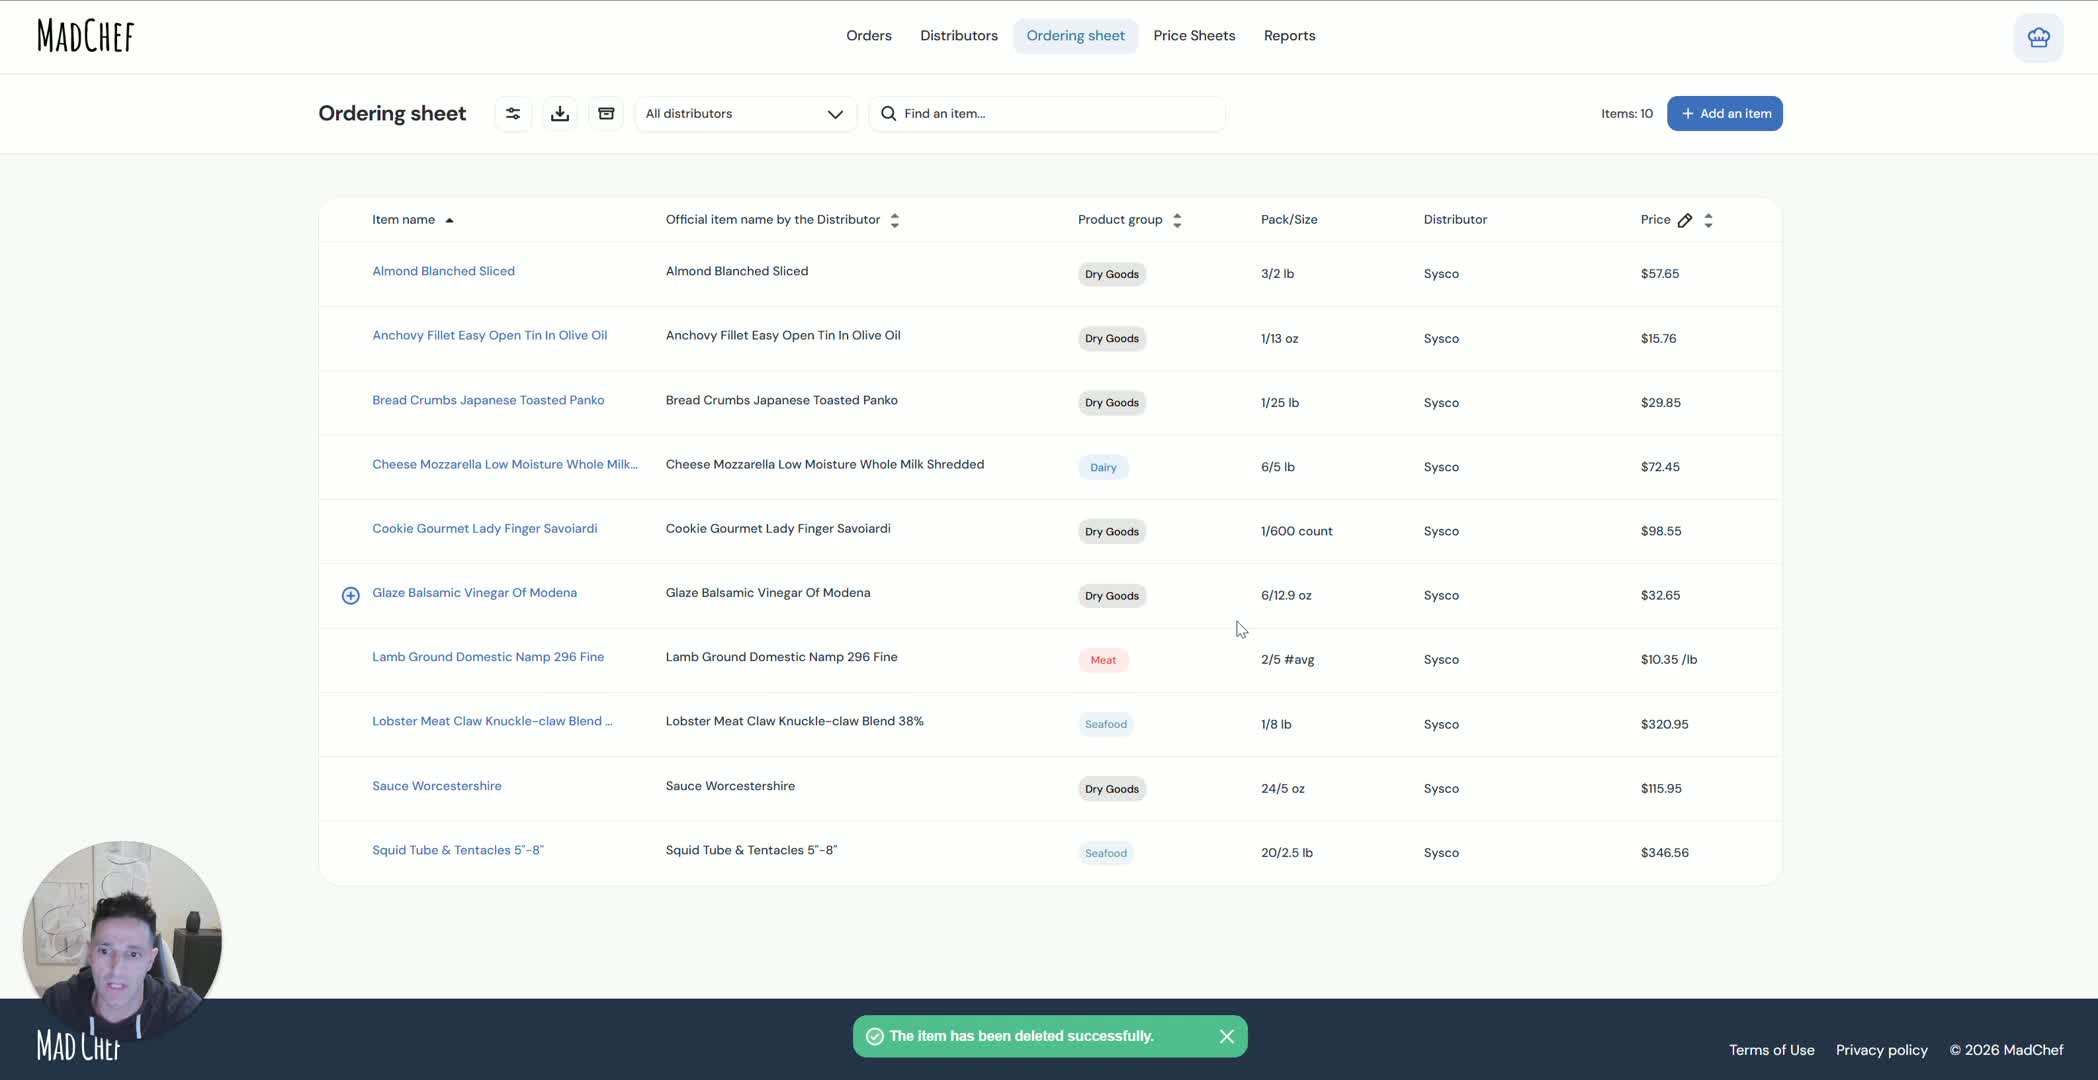Click the Dairy tag on Mozzarella row
The width and height of the screenshot is (2098, 1080).
click(1103, 468)
